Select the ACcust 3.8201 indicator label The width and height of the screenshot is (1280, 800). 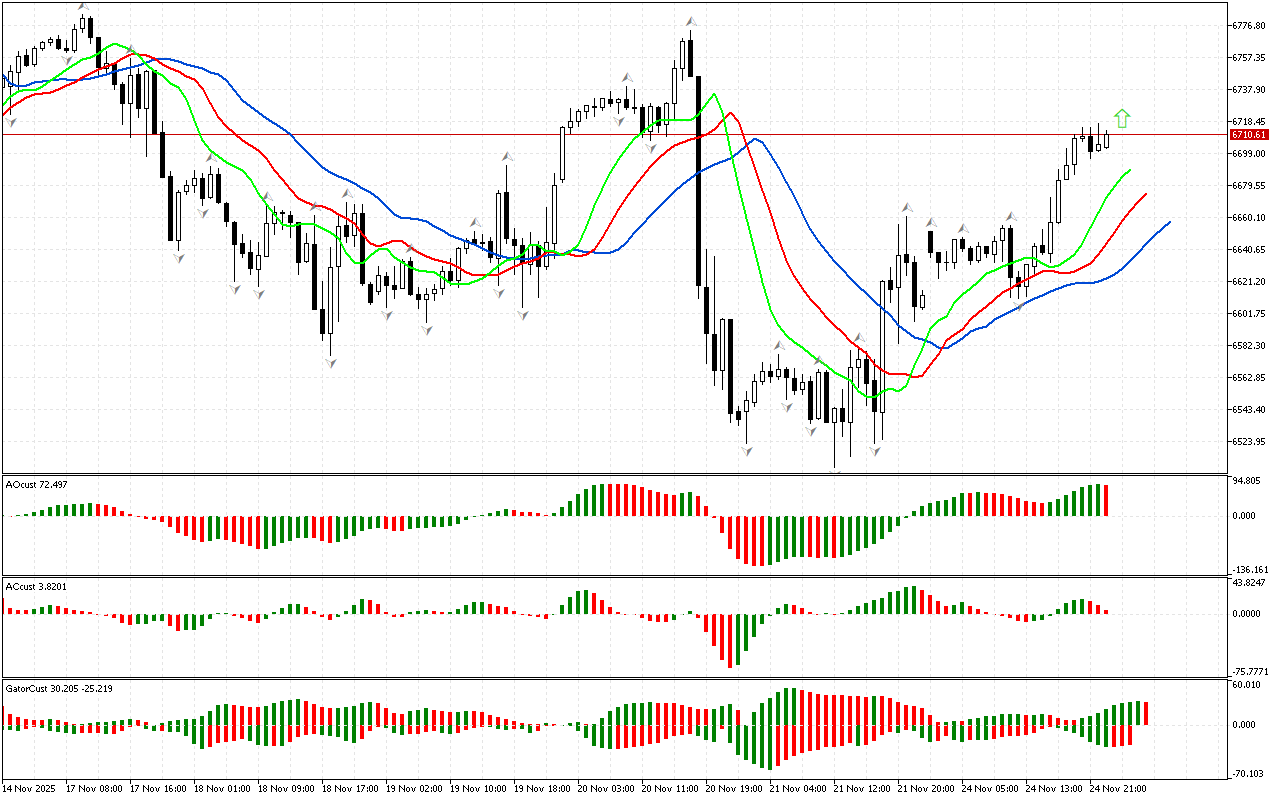[36, 585]
